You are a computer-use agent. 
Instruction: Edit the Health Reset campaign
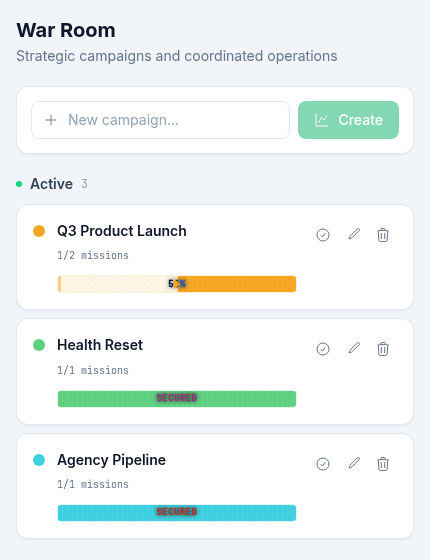click(x=354, y=348)
